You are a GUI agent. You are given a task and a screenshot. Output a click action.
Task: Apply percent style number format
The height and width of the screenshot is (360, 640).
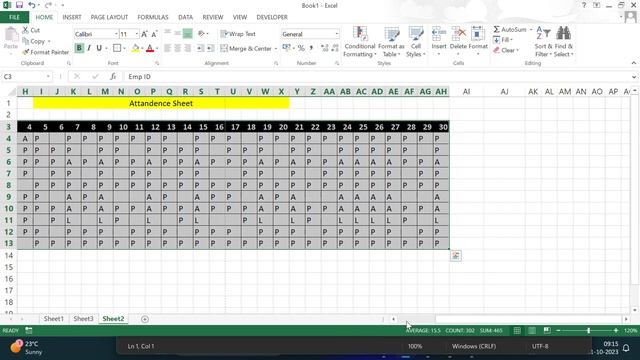[301, 48]
